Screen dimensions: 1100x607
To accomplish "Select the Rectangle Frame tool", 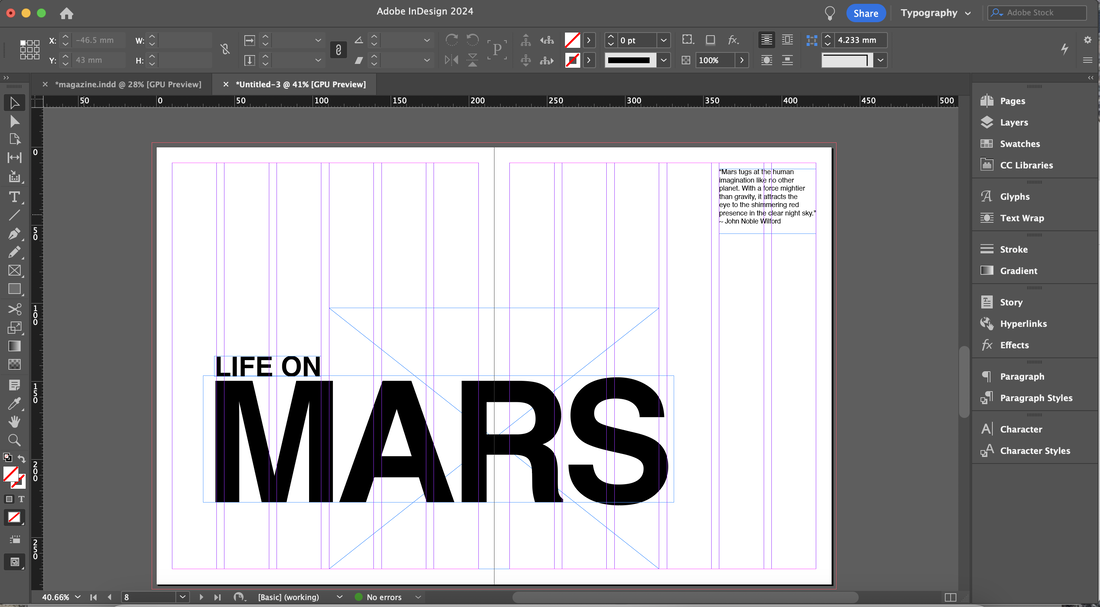I will [14, 270].
